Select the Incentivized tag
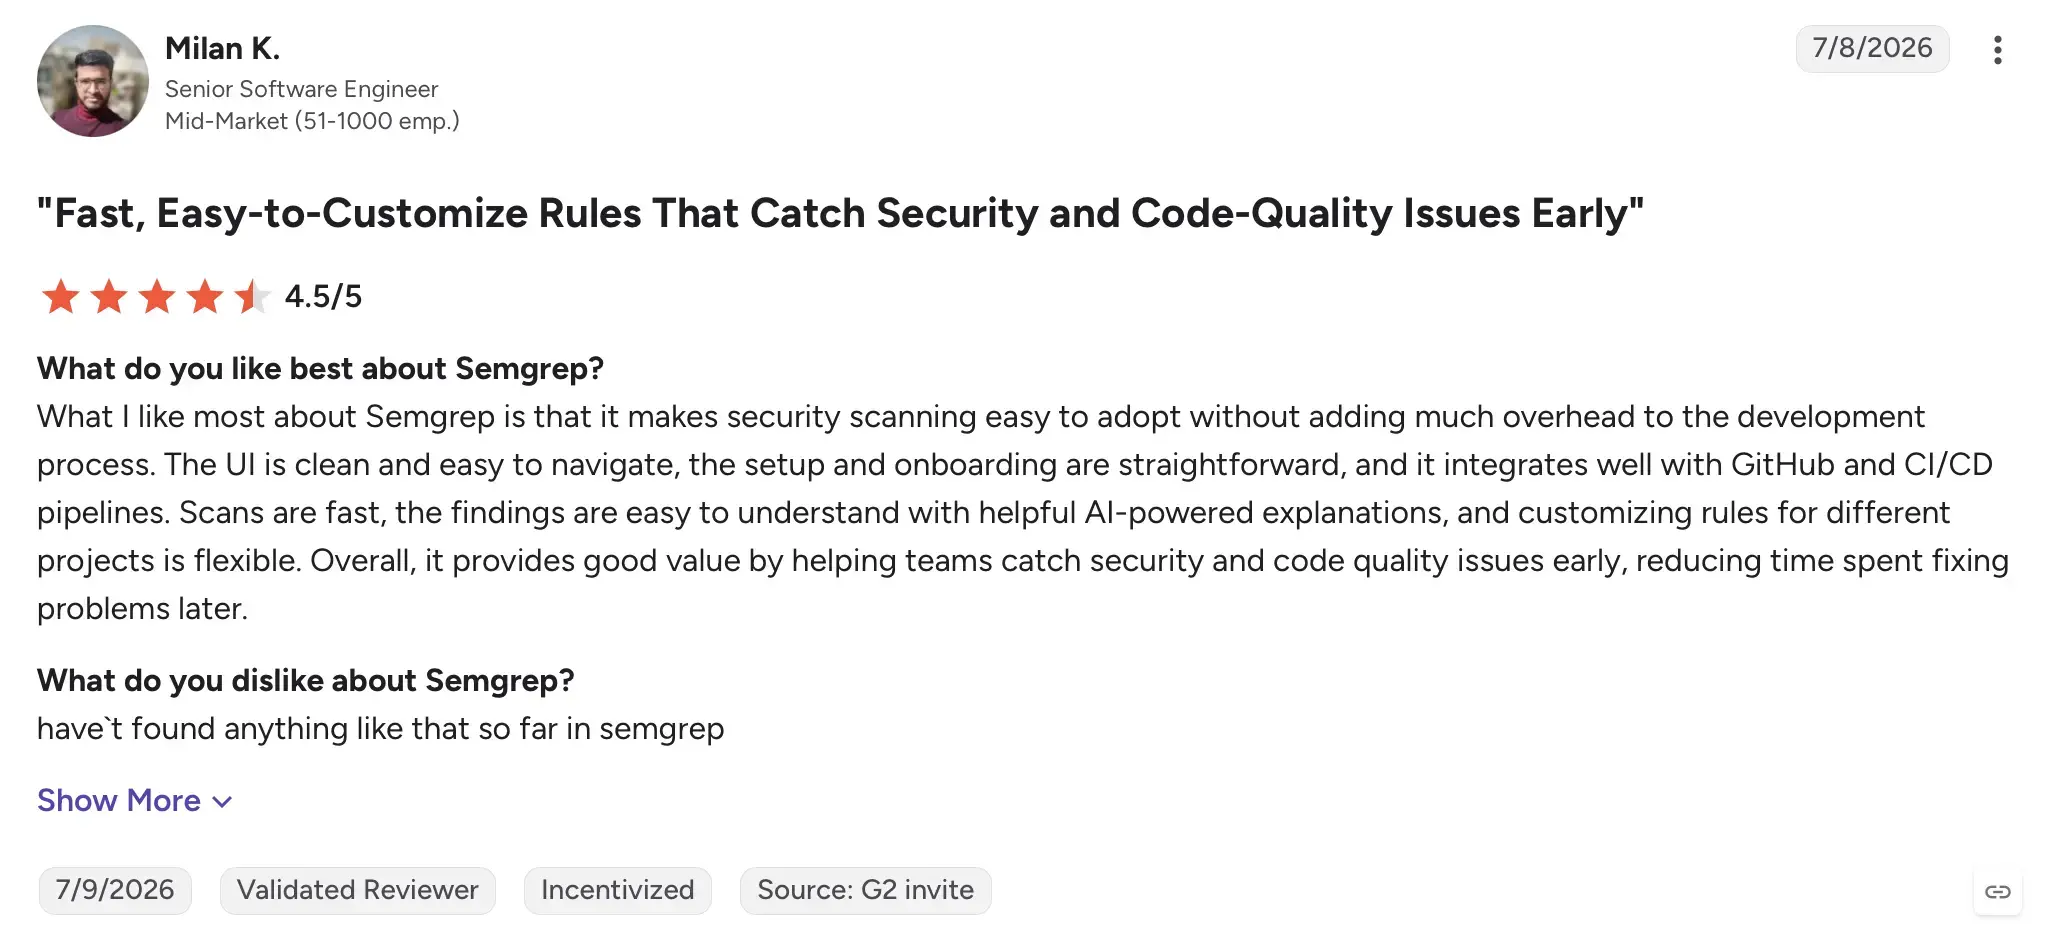Viewport: 2052px width, 940px height. click(618, 890)
